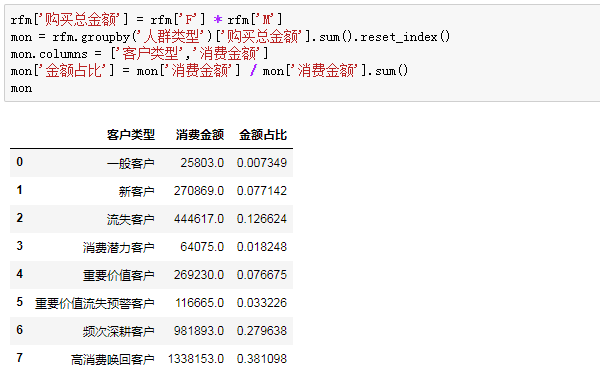Image resolution: width=600 pixels, height=371 pixels.
Task: Click the last code line 'mon'
Action: [21, 88]
